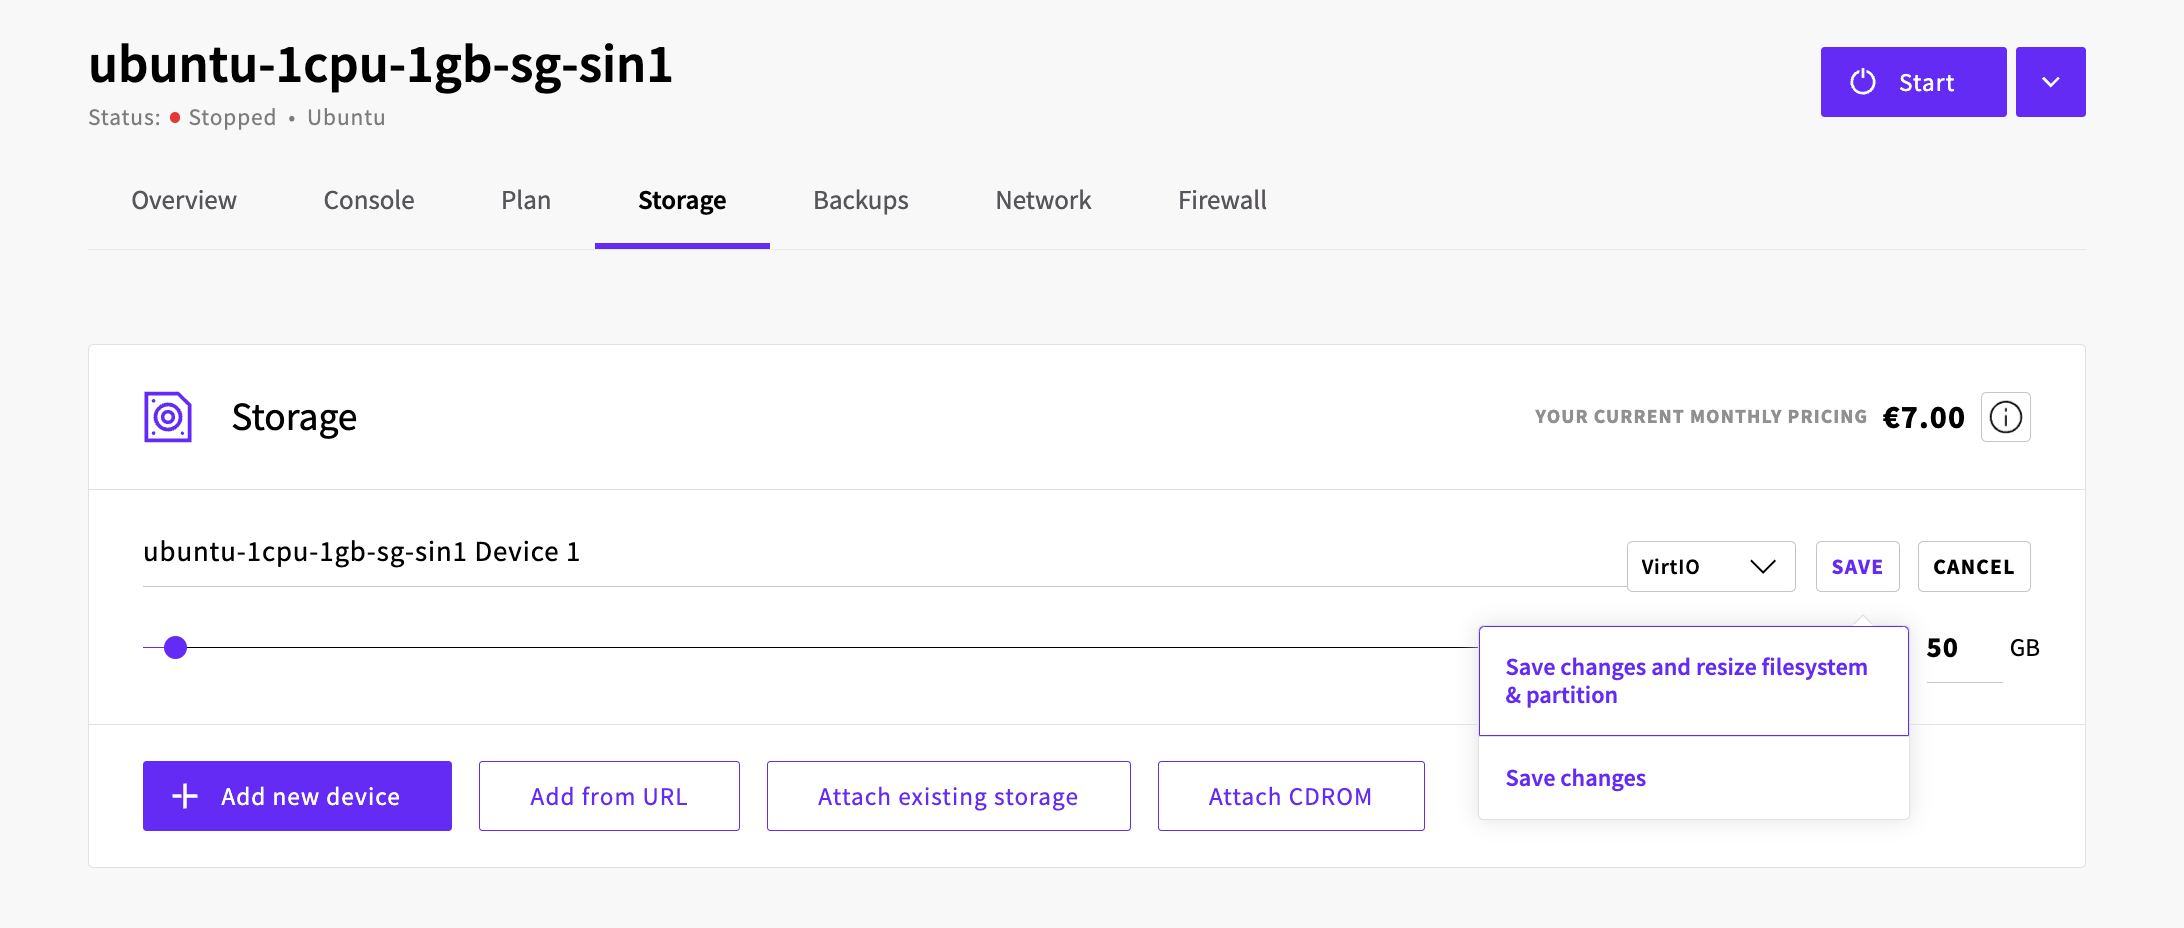This screenshot has width=2184, height=928.
Task: Switch to the Overview tab
Action: [184, 200]
